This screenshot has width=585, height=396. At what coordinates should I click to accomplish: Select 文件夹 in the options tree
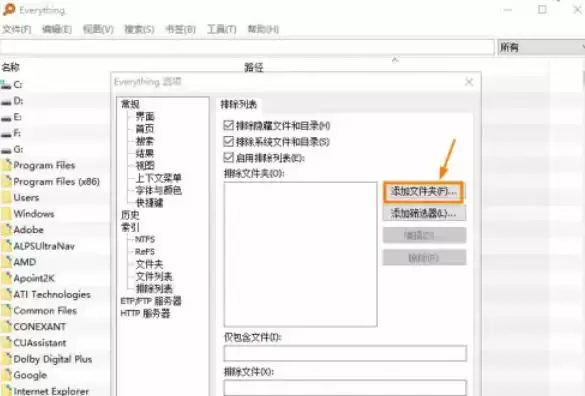tap(149, 264)
